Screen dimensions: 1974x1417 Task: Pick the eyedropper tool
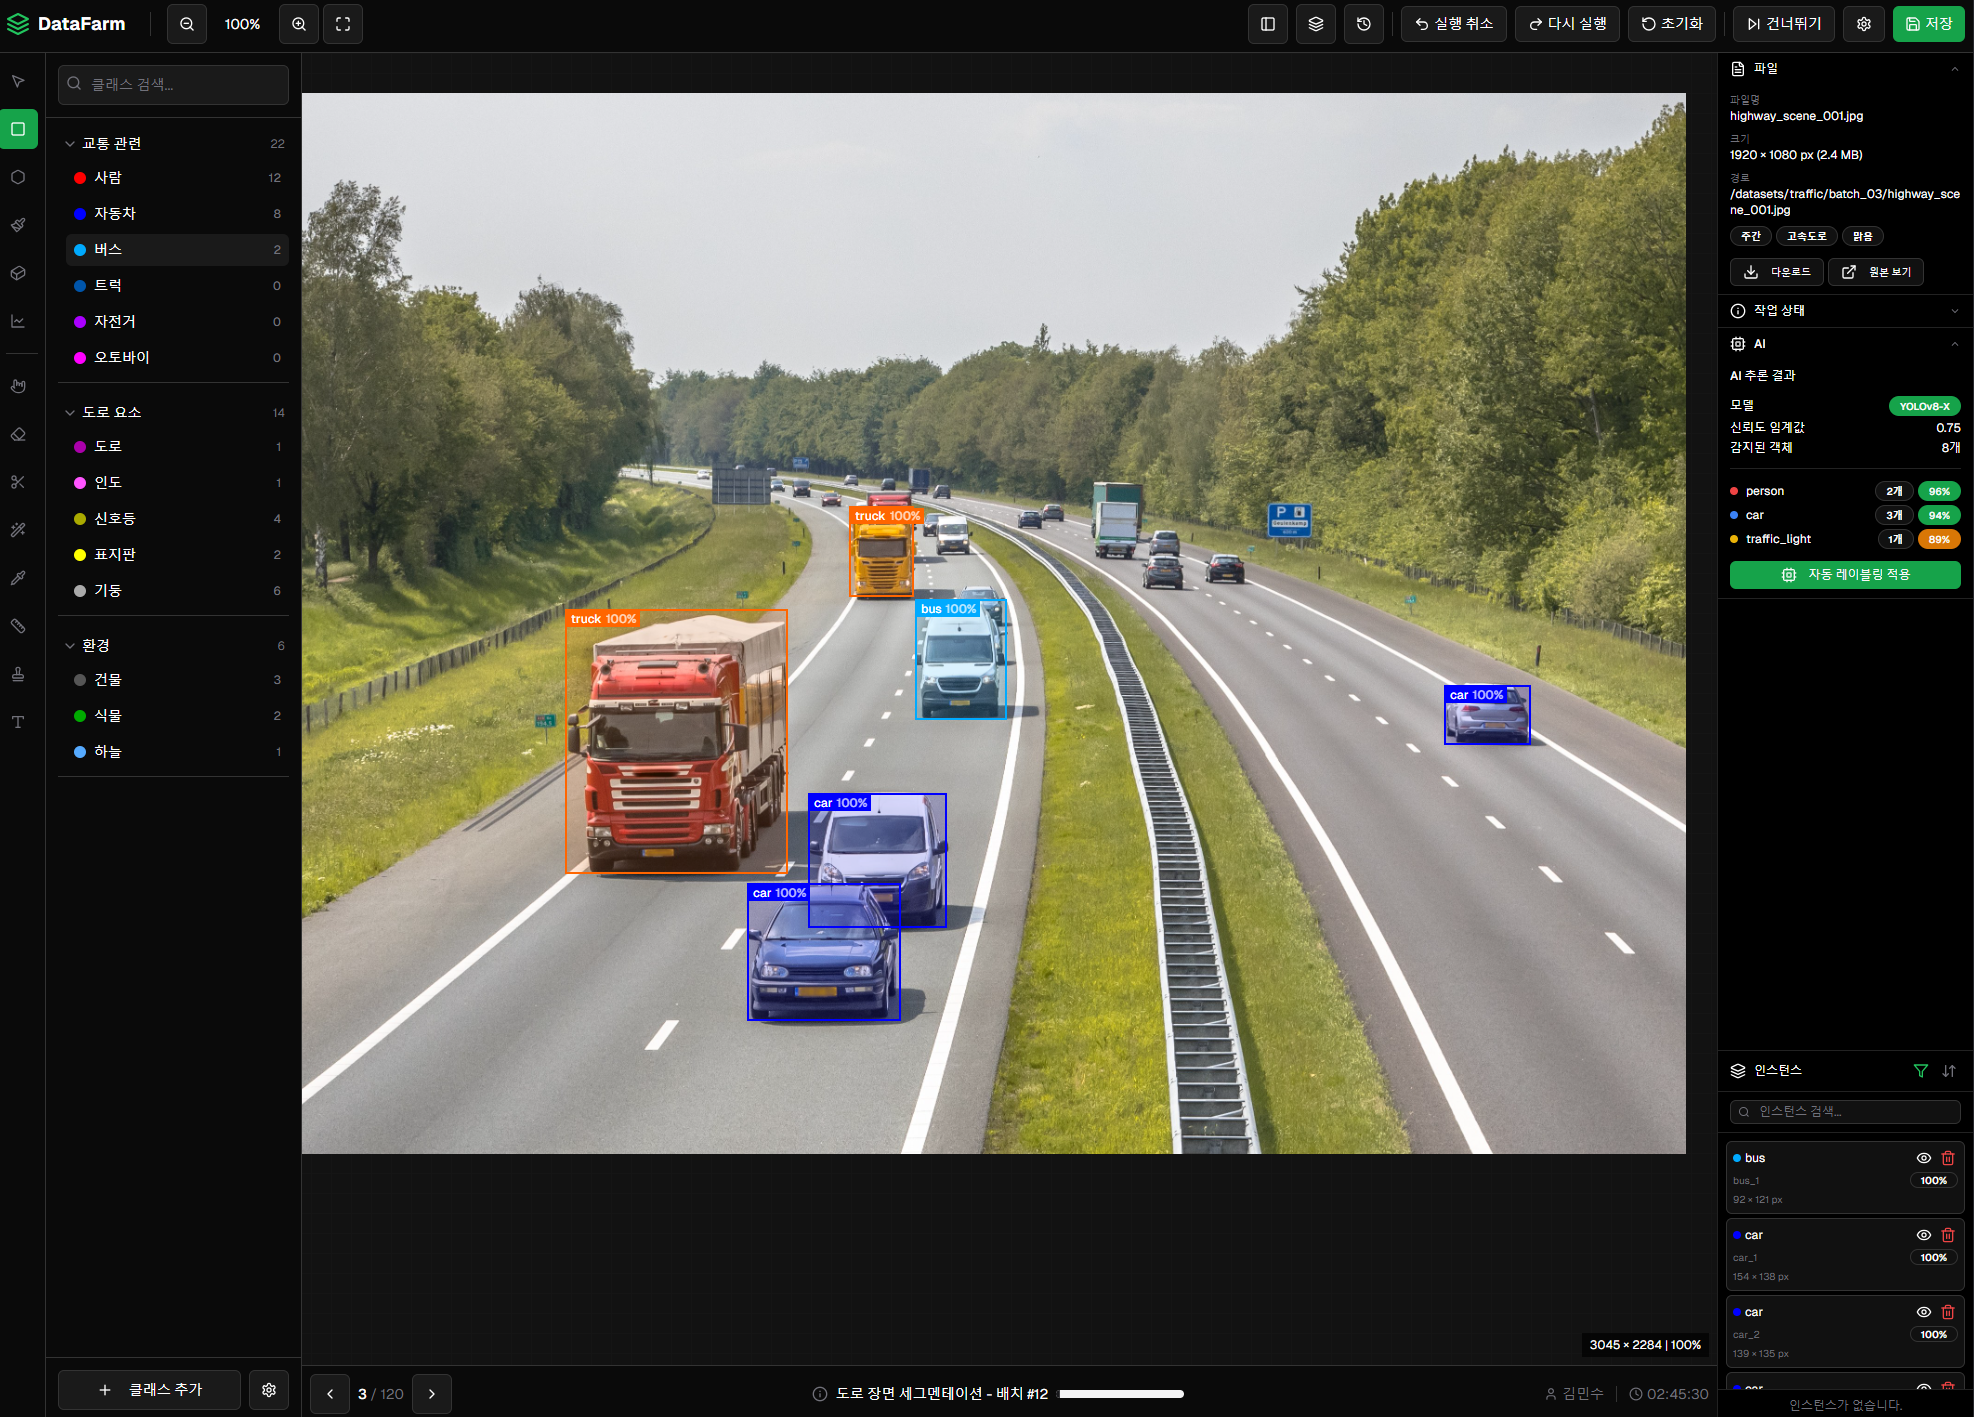(x=18, y=578)
